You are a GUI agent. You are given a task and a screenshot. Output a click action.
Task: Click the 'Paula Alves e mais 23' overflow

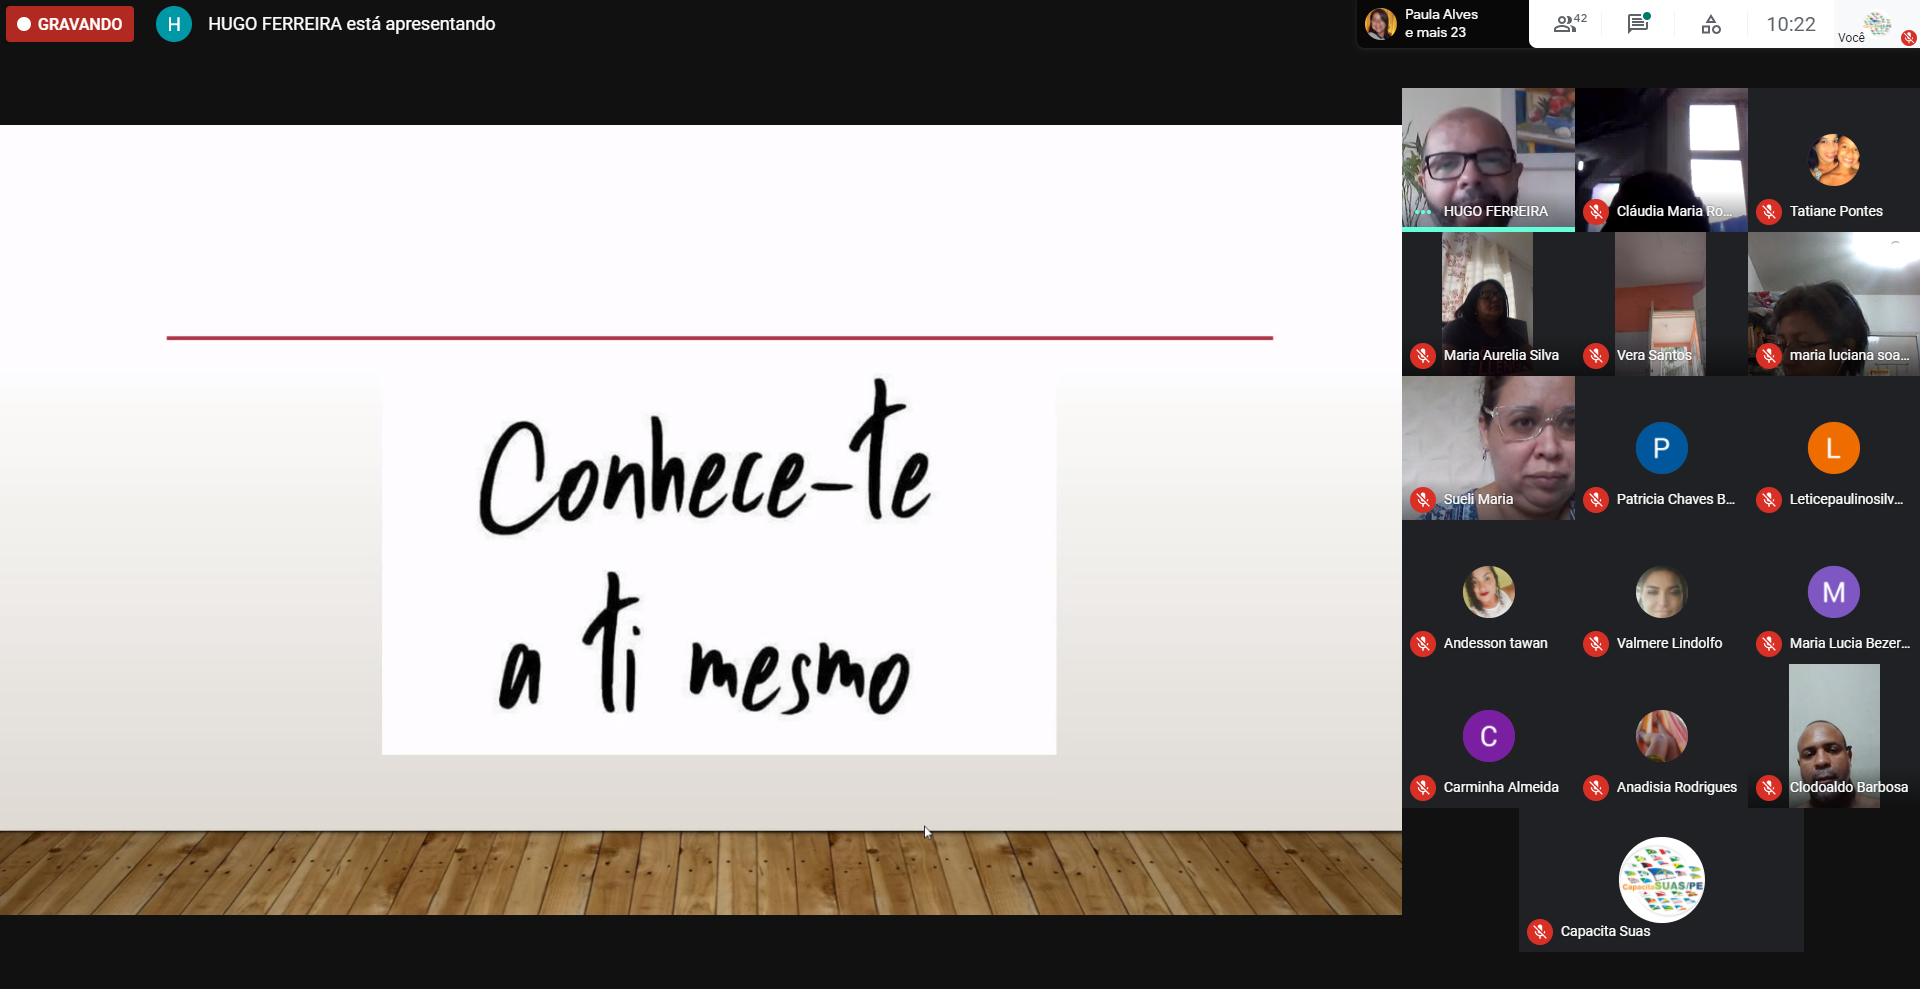pyautogui.click(x=1440, y=24)
